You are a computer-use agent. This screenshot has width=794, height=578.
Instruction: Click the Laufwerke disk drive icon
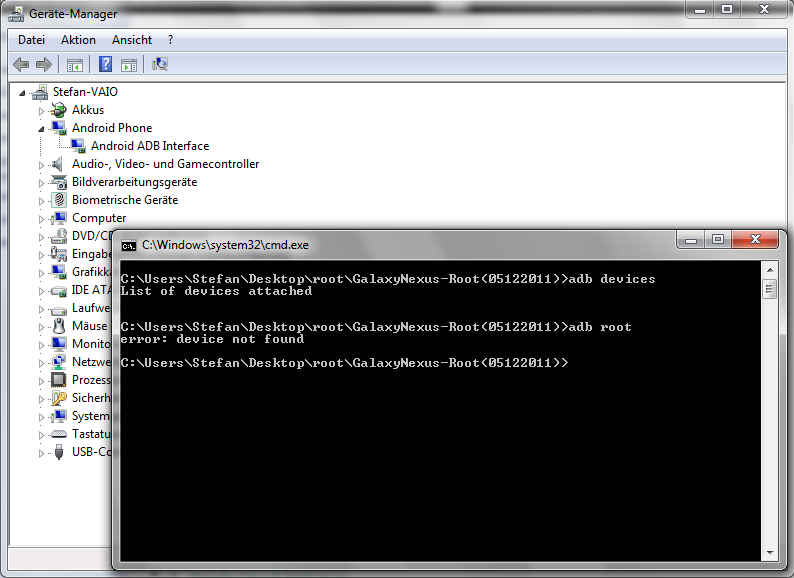tap(59, 309)
